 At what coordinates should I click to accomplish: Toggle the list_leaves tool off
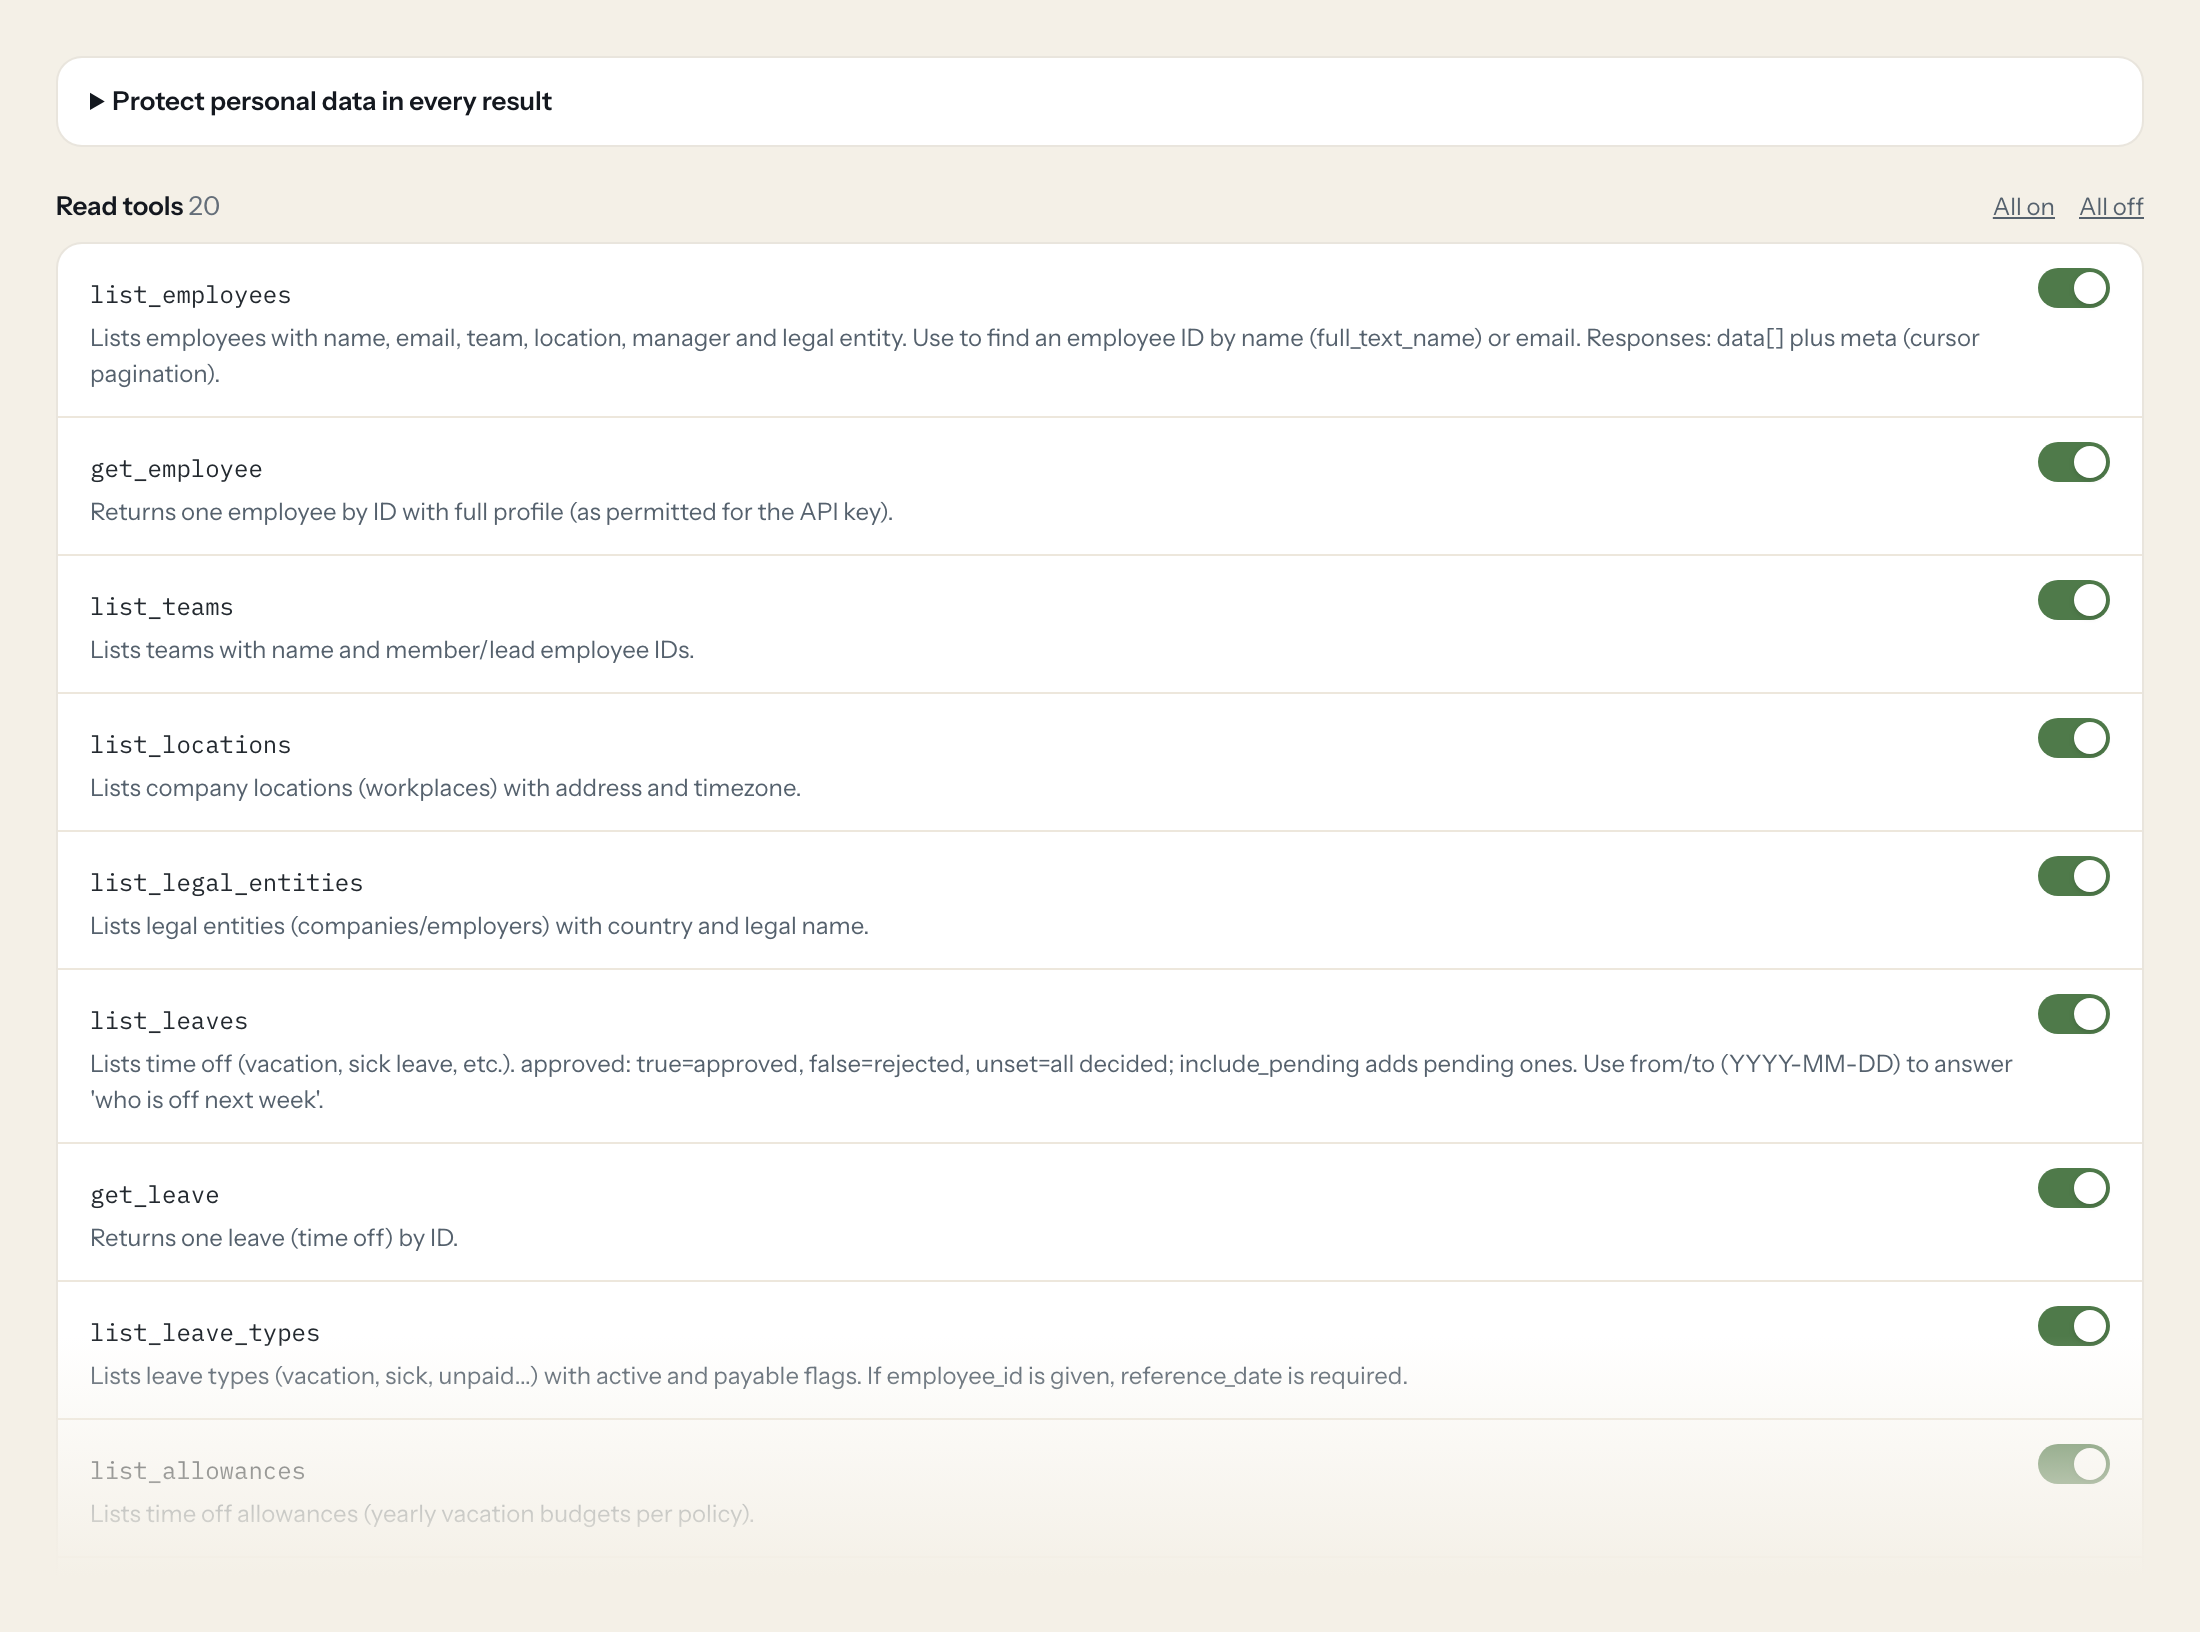point(2073,1014)
